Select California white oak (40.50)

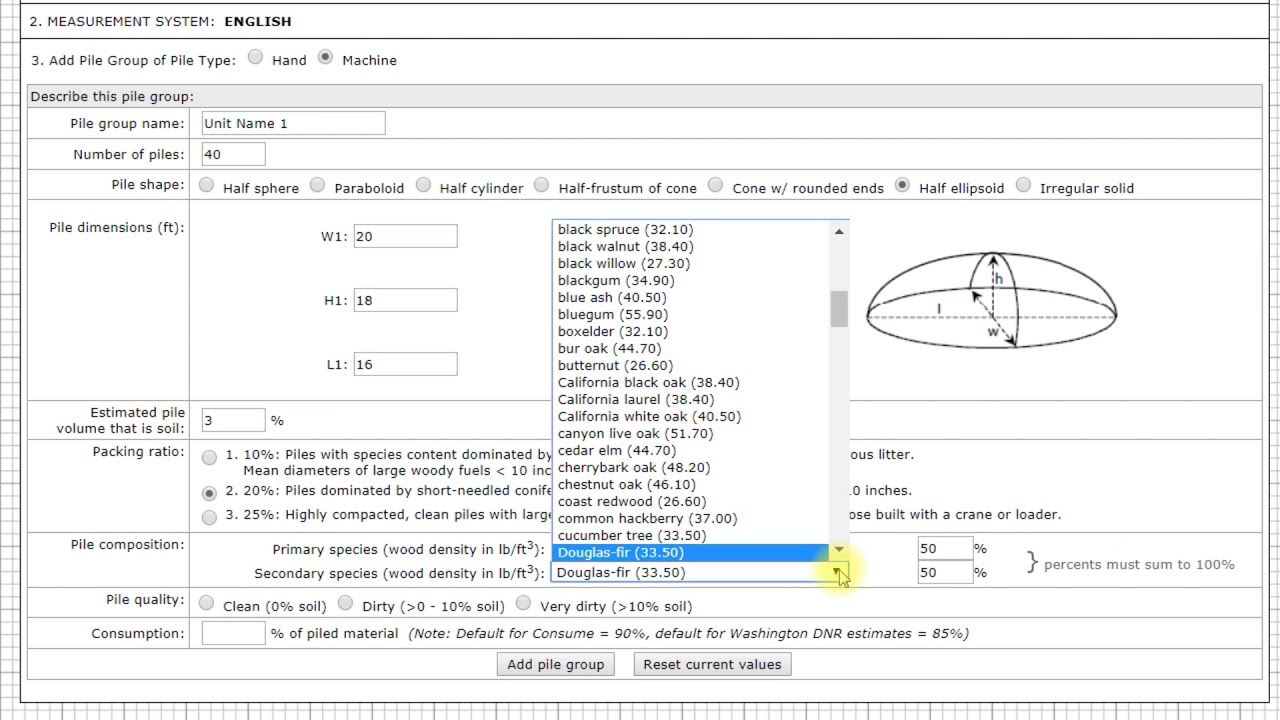click(691, 416)
